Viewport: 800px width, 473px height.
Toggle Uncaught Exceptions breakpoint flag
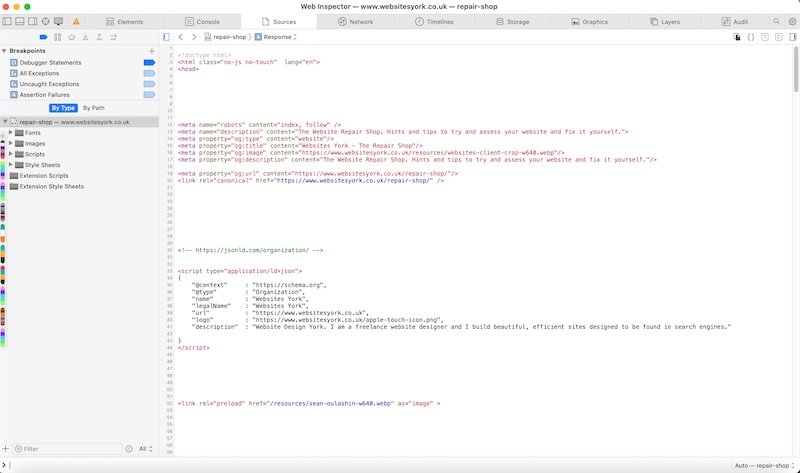(149, 84)
